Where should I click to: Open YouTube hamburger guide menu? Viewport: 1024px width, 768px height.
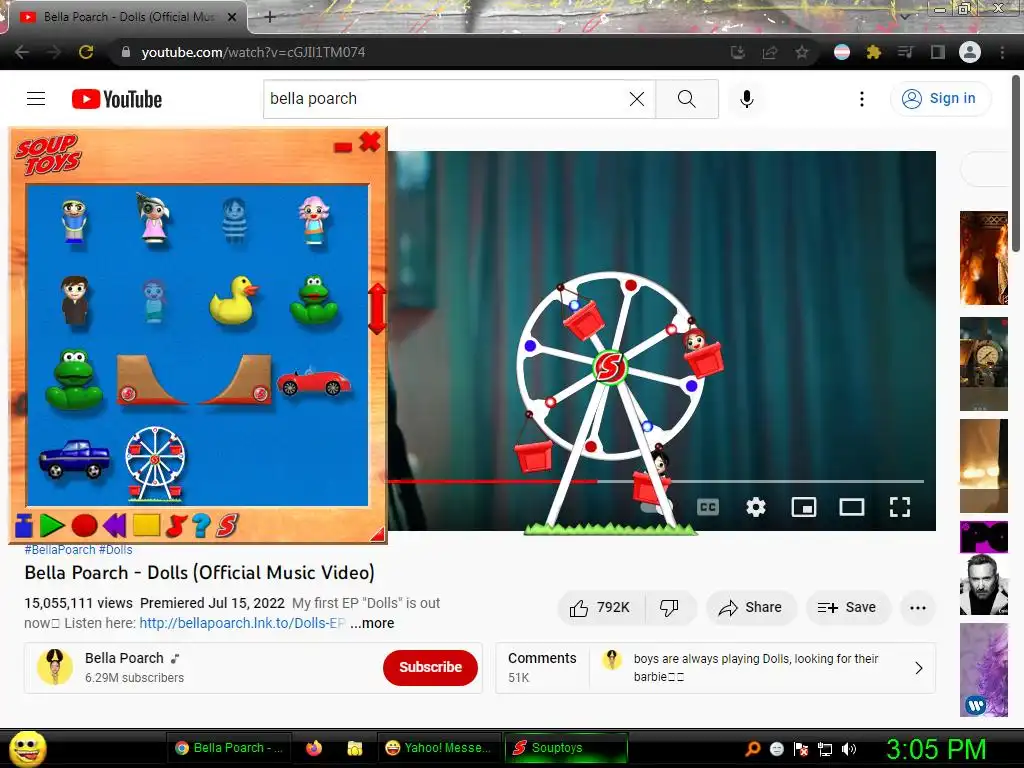click(36, 99)
